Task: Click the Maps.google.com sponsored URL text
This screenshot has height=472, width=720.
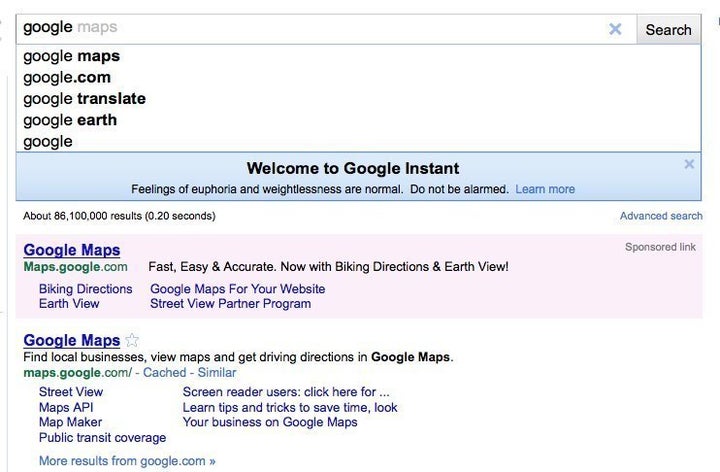Action: tap(75, 267)
